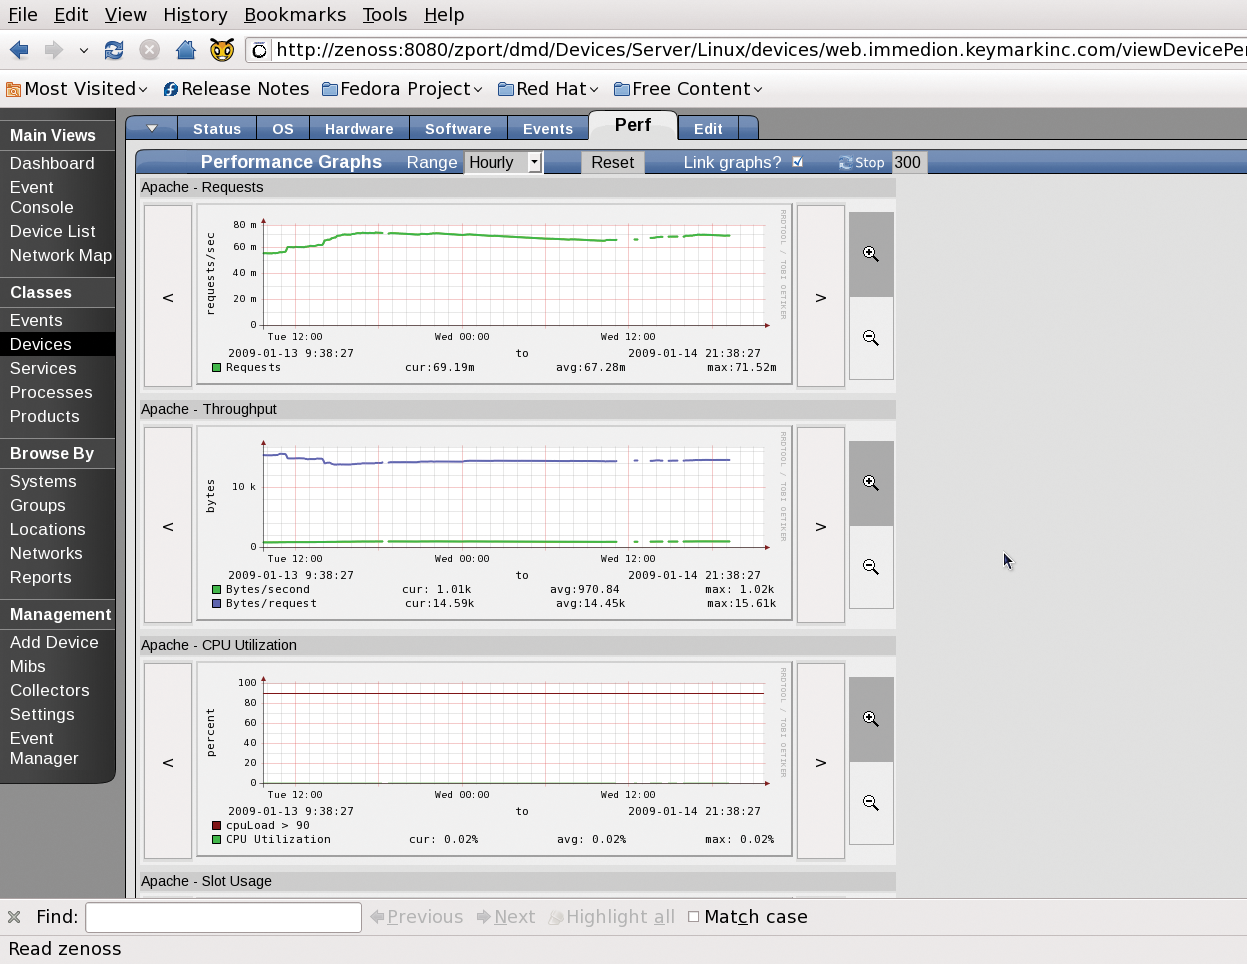Viewport: 1247px width, 964px height.
Task: Close the find bar with the X icon
Action: coord(14,917)
